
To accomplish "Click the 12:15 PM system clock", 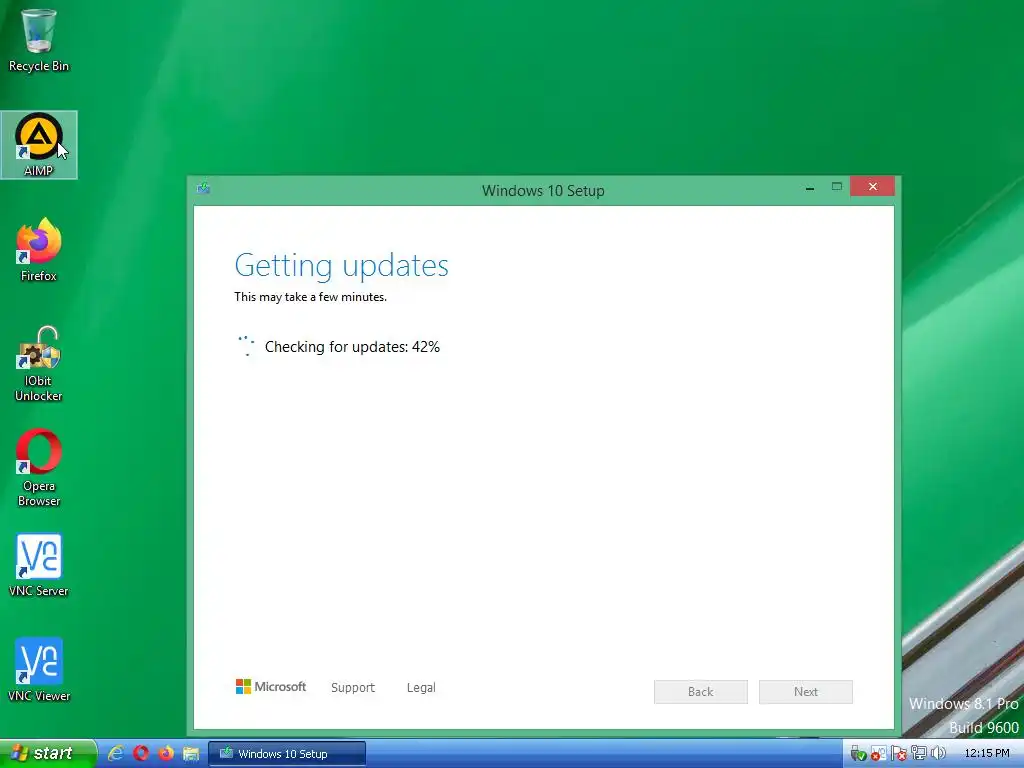I will click(x=987, y=754).
